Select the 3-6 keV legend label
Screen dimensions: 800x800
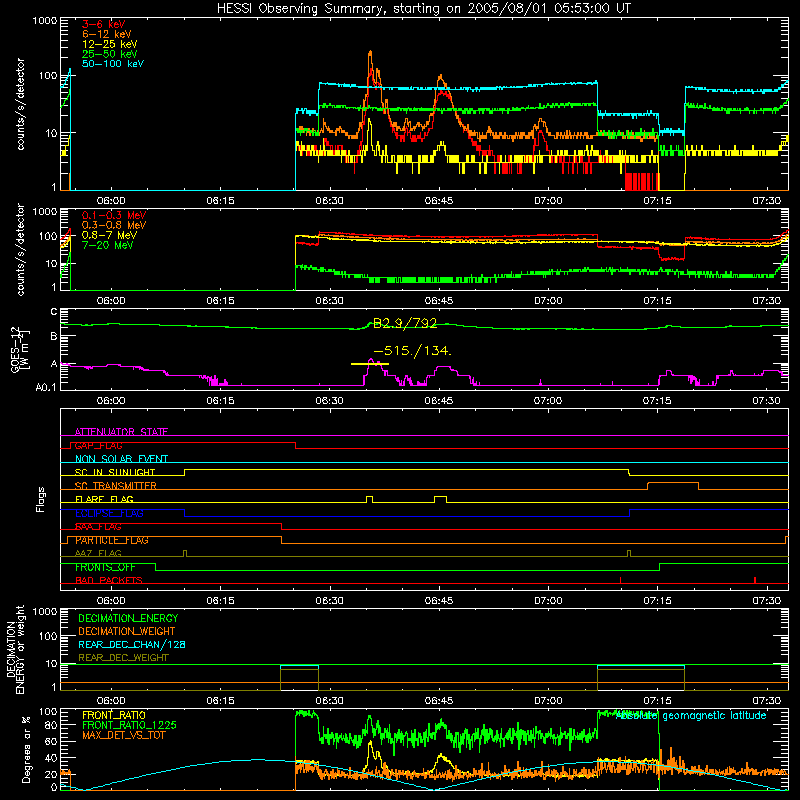[x=104, y=24]
